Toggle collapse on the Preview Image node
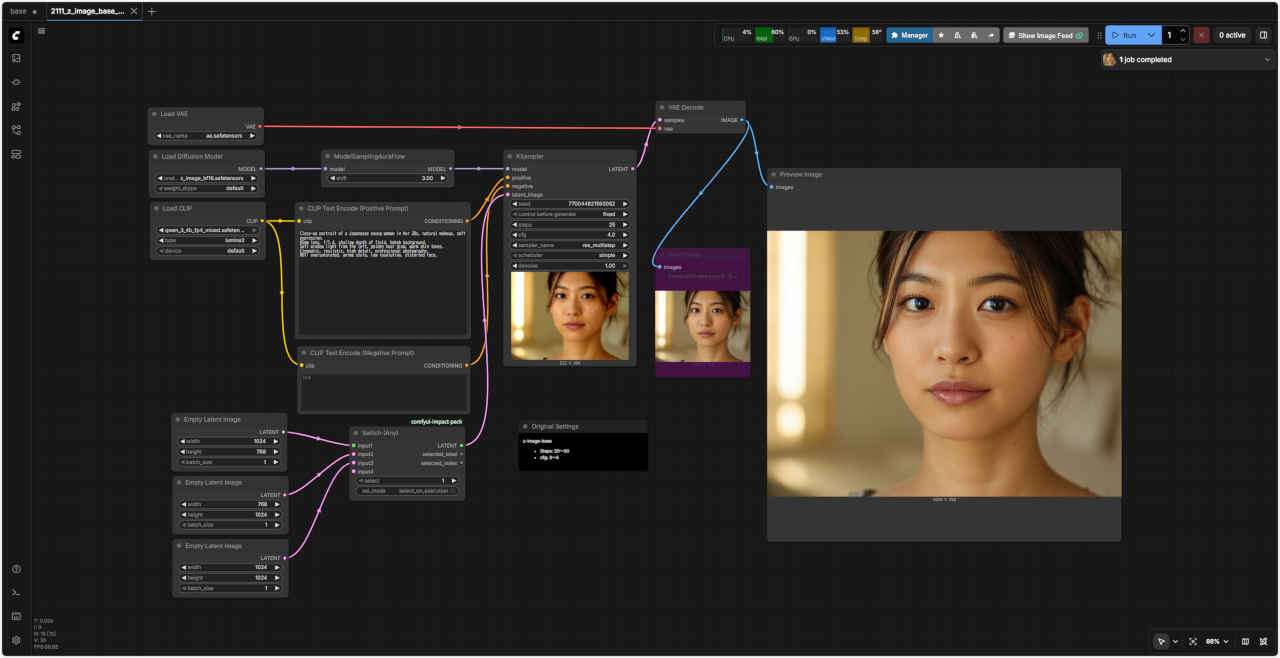This screenshot has height=658, width=1280. 774,174
